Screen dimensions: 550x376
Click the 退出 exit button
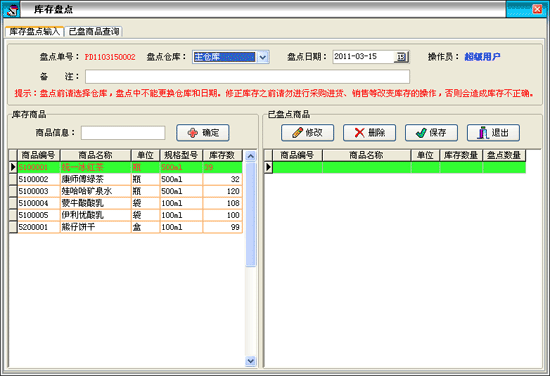point(493,133)
